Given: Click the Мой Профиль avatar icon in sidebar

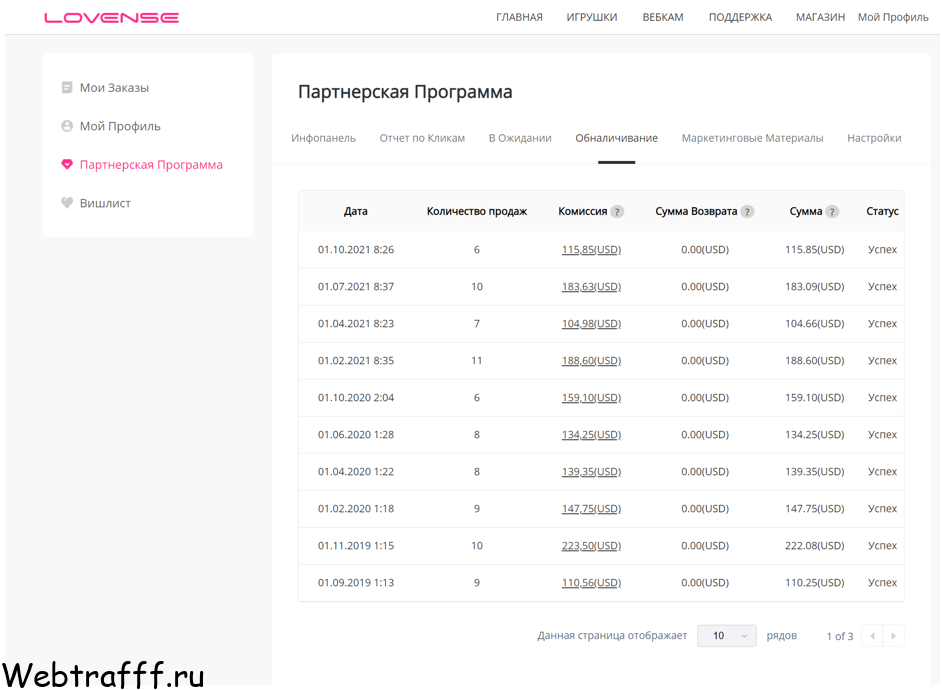Looking at the screenshot, I should click(67, 126).
